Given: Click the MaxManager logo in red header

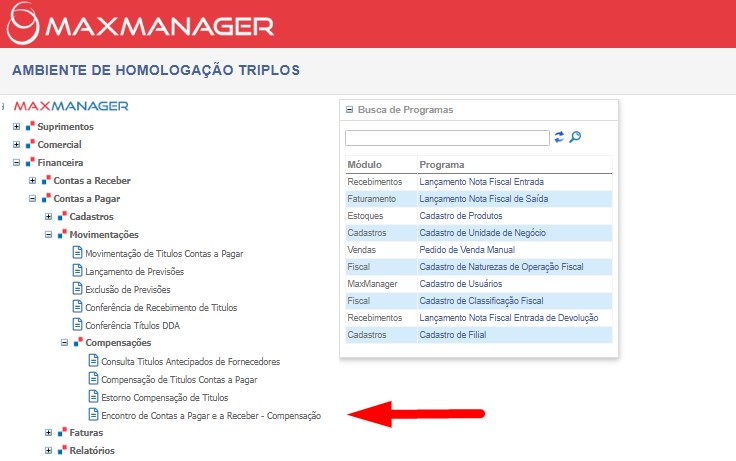Looking at the screenshot, I should coord(140,23).
